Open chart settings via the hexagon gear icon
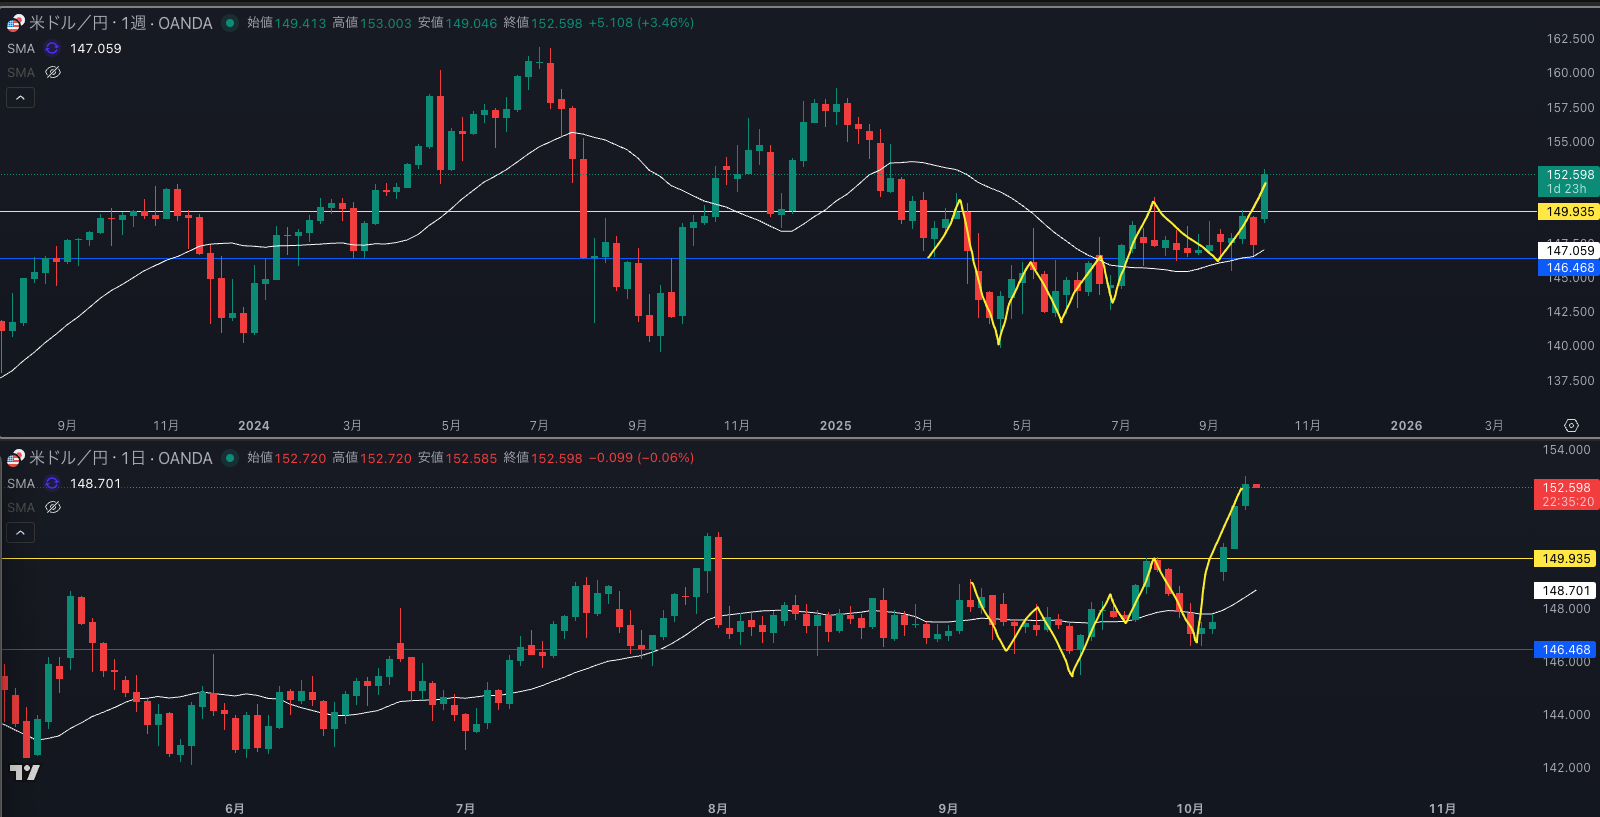The height and width of the screenshot is (817, 1600). tap(1571, 425)
